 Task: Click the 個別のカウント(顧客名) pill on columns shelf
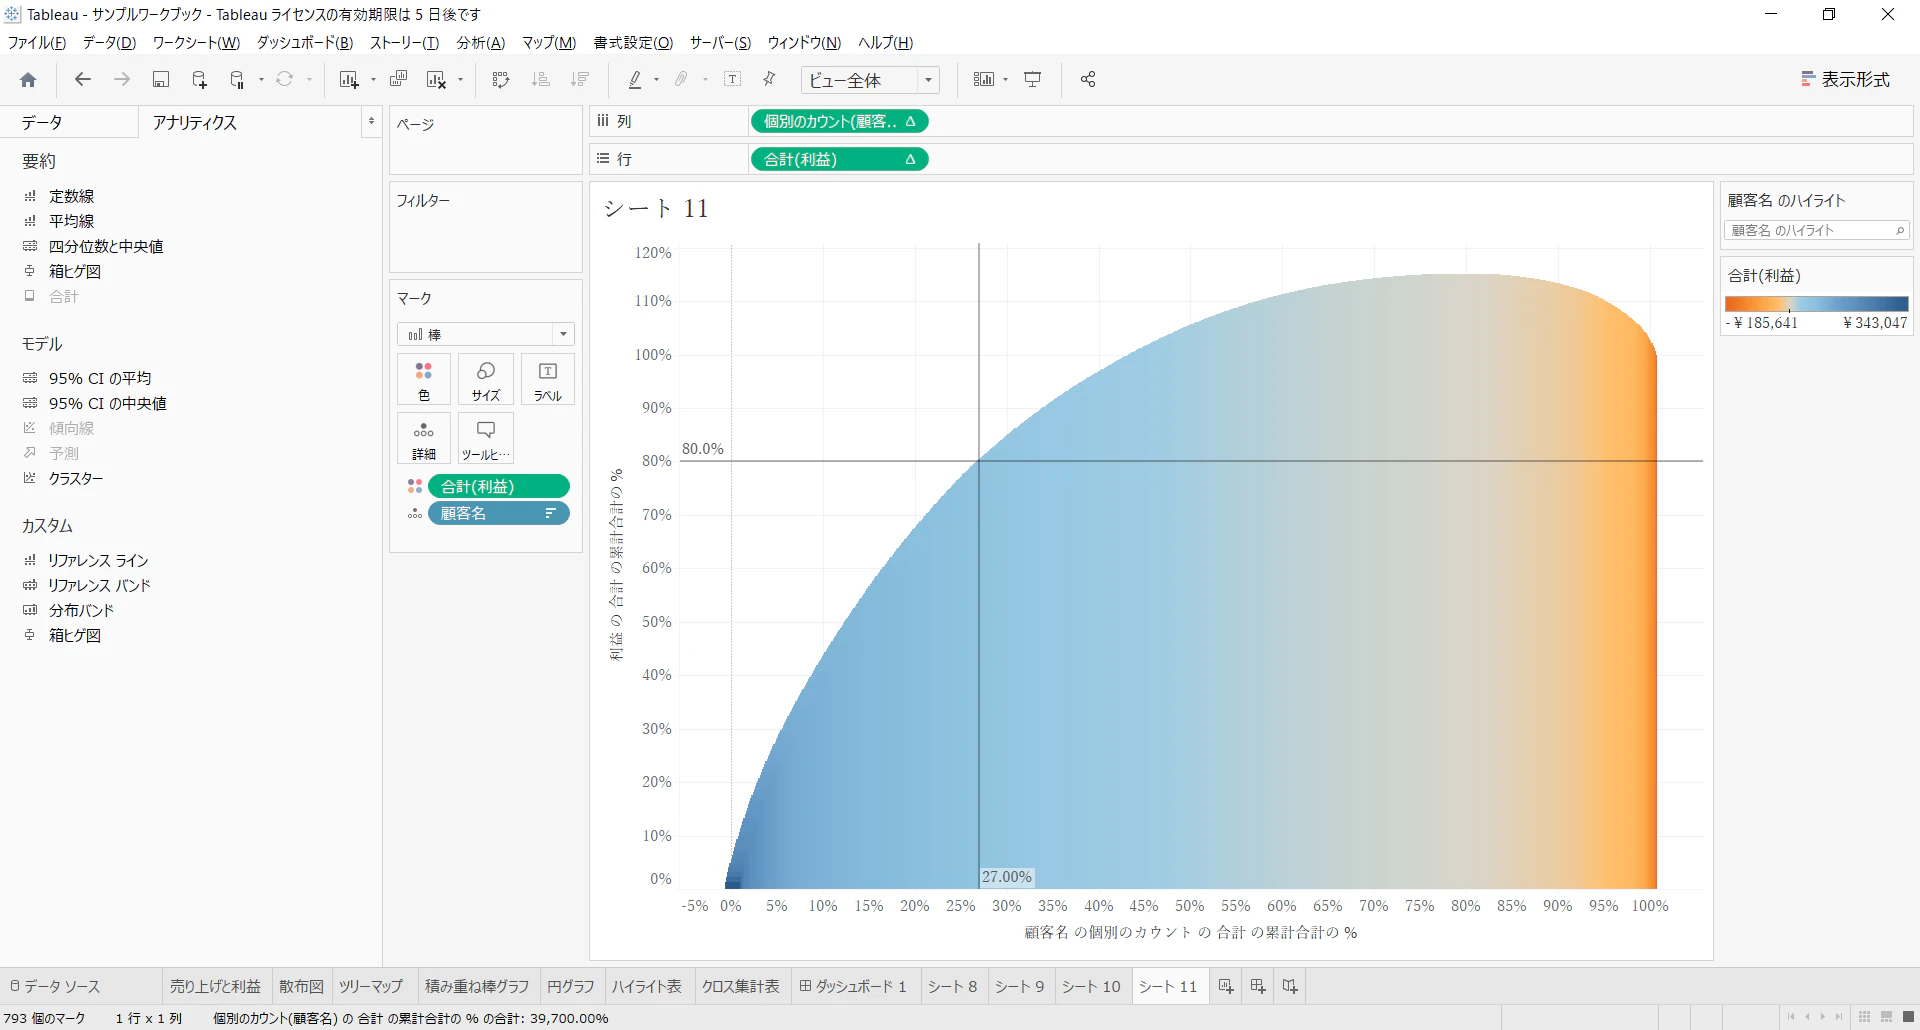(839, 121)
